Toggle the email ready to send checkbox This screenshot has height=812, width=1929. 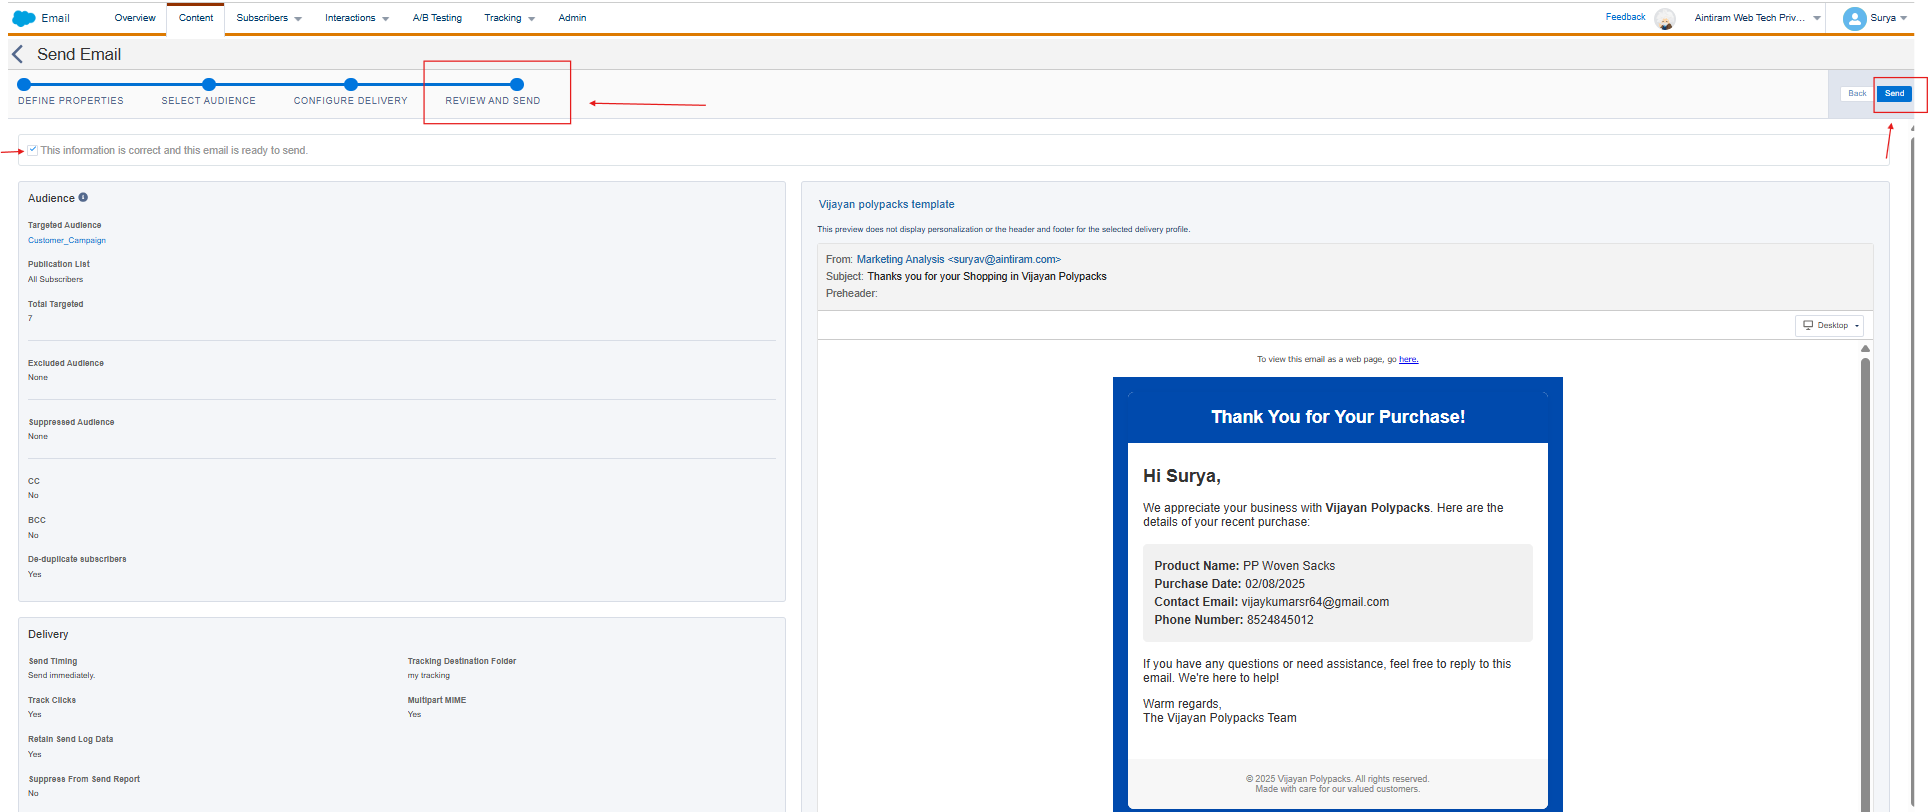[x=33, y=150]
